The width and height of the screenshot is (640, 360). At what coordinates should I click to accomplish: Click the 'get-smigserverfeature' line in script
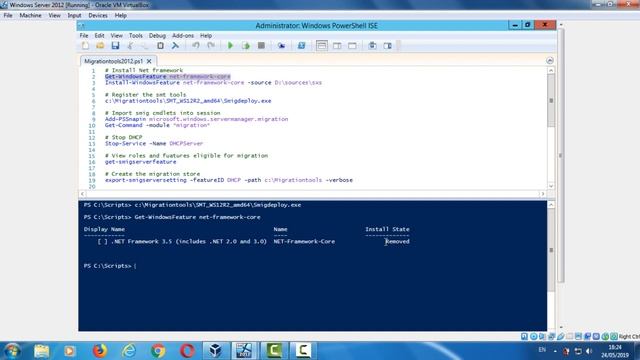coord(140,162)
